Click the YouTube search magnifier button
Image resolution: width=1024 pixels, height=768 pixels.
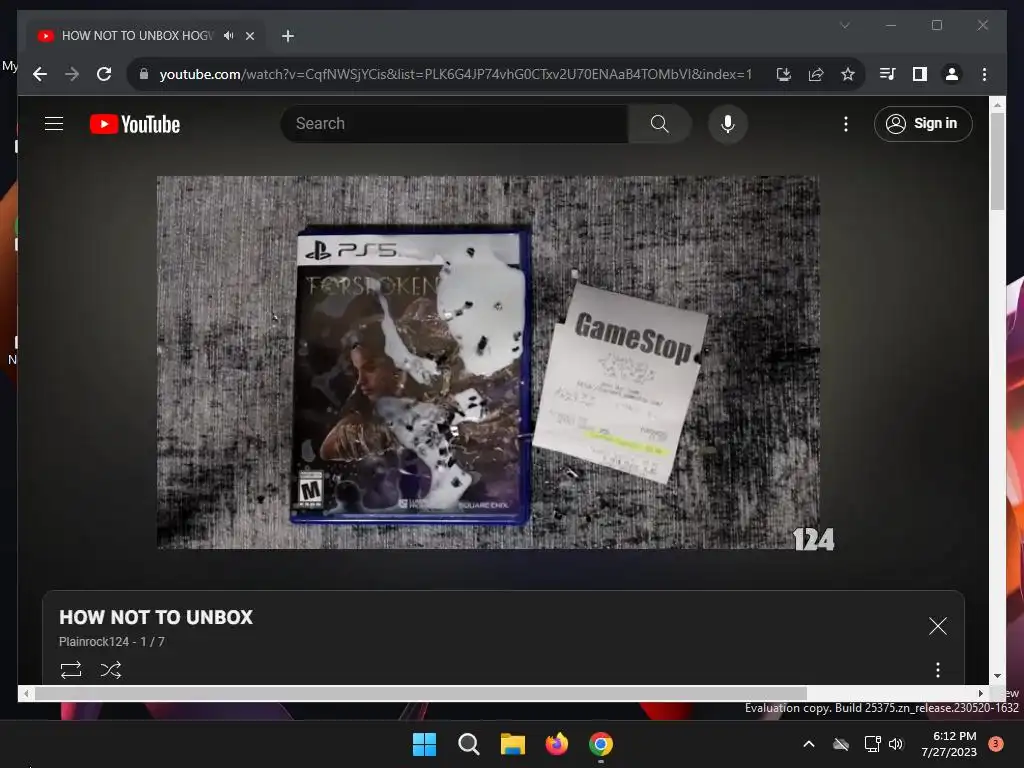point(660,123)
